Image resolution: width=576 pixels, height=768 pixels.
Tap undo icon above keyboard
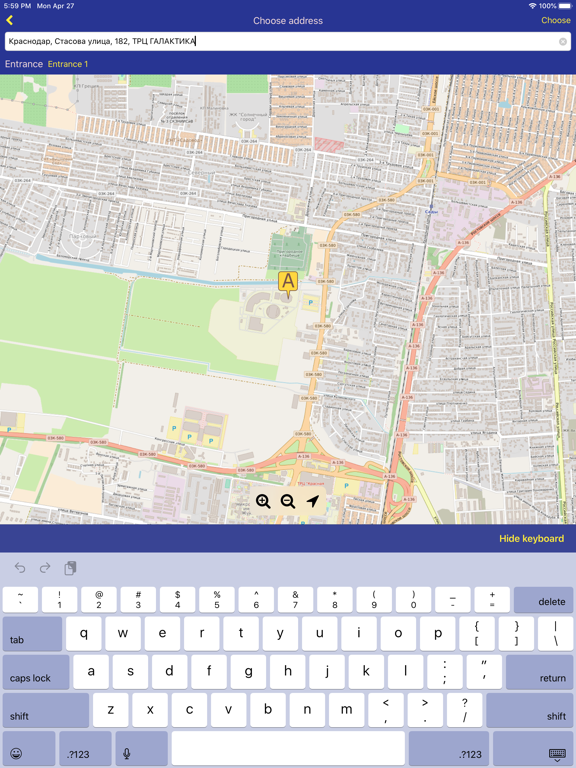coord(20,568)
